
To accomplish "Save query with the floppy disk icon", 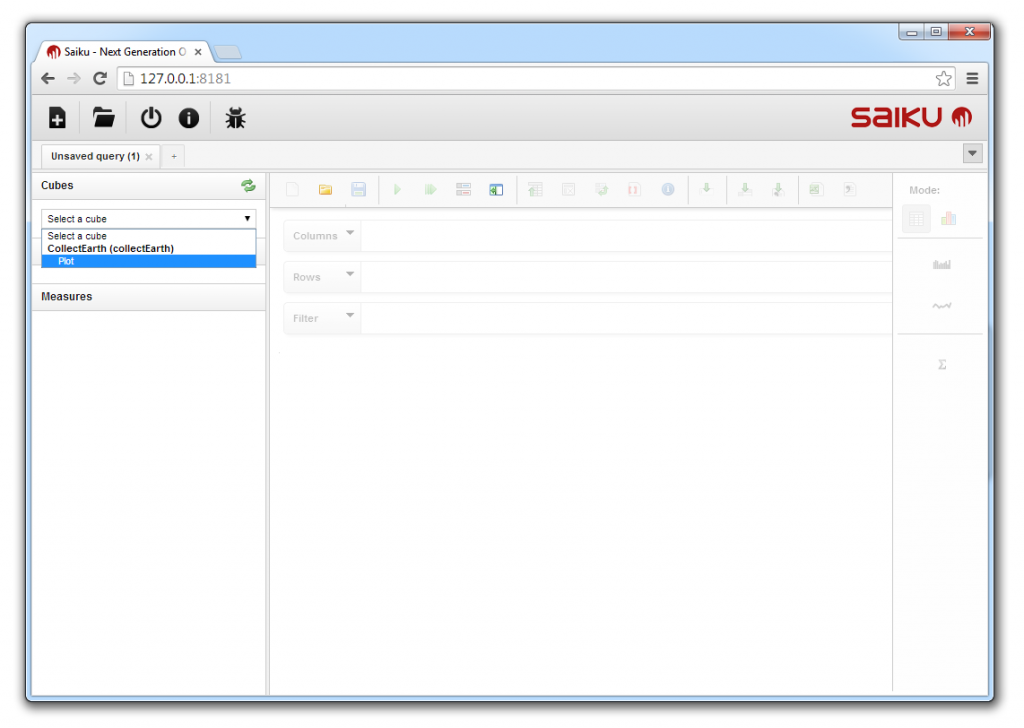I will pos(358,189).
